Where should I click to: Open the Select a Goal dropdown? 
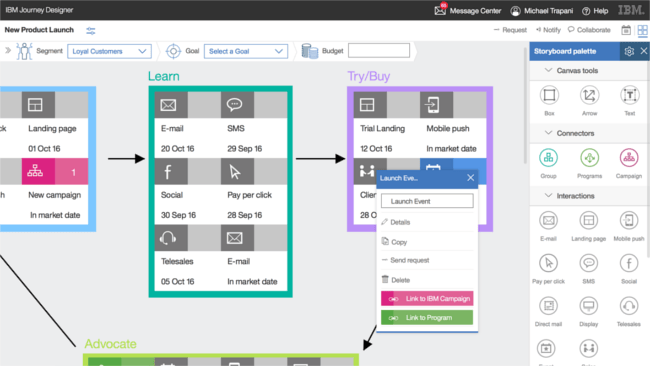click(246, 51)
